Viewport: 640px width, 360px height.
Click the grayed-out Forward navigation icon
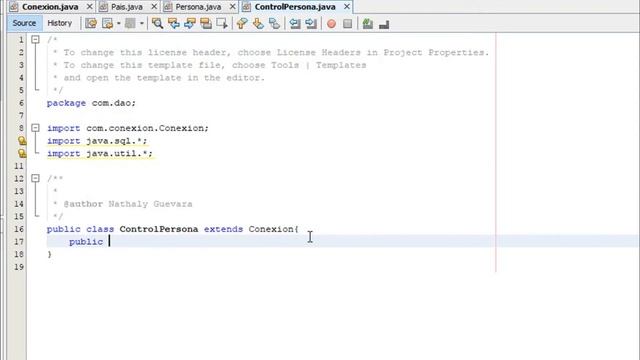pyautogui.click(x=130, y=24)
